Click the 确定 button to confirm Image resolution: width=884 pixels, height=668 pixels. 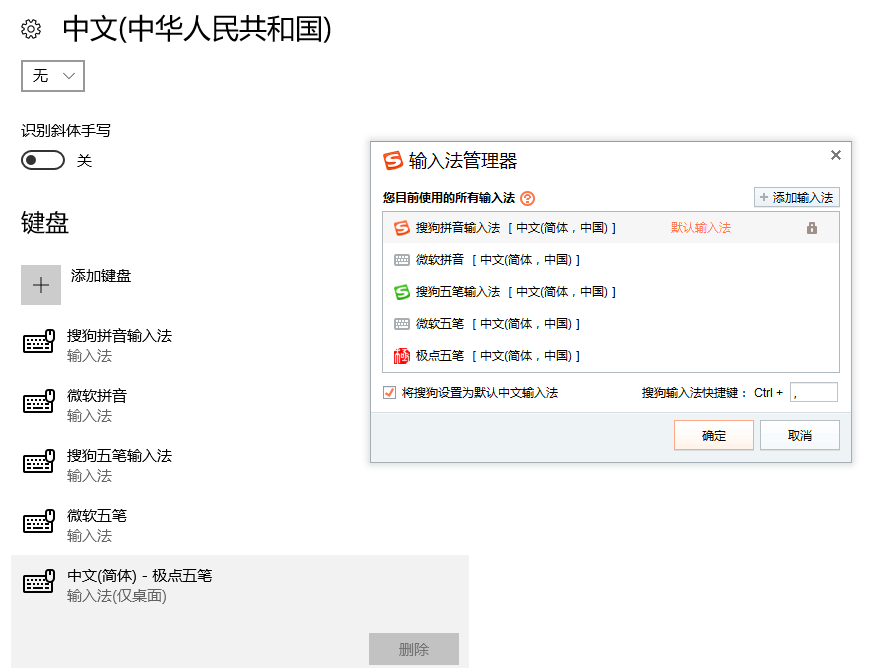[x=713, y=435]
